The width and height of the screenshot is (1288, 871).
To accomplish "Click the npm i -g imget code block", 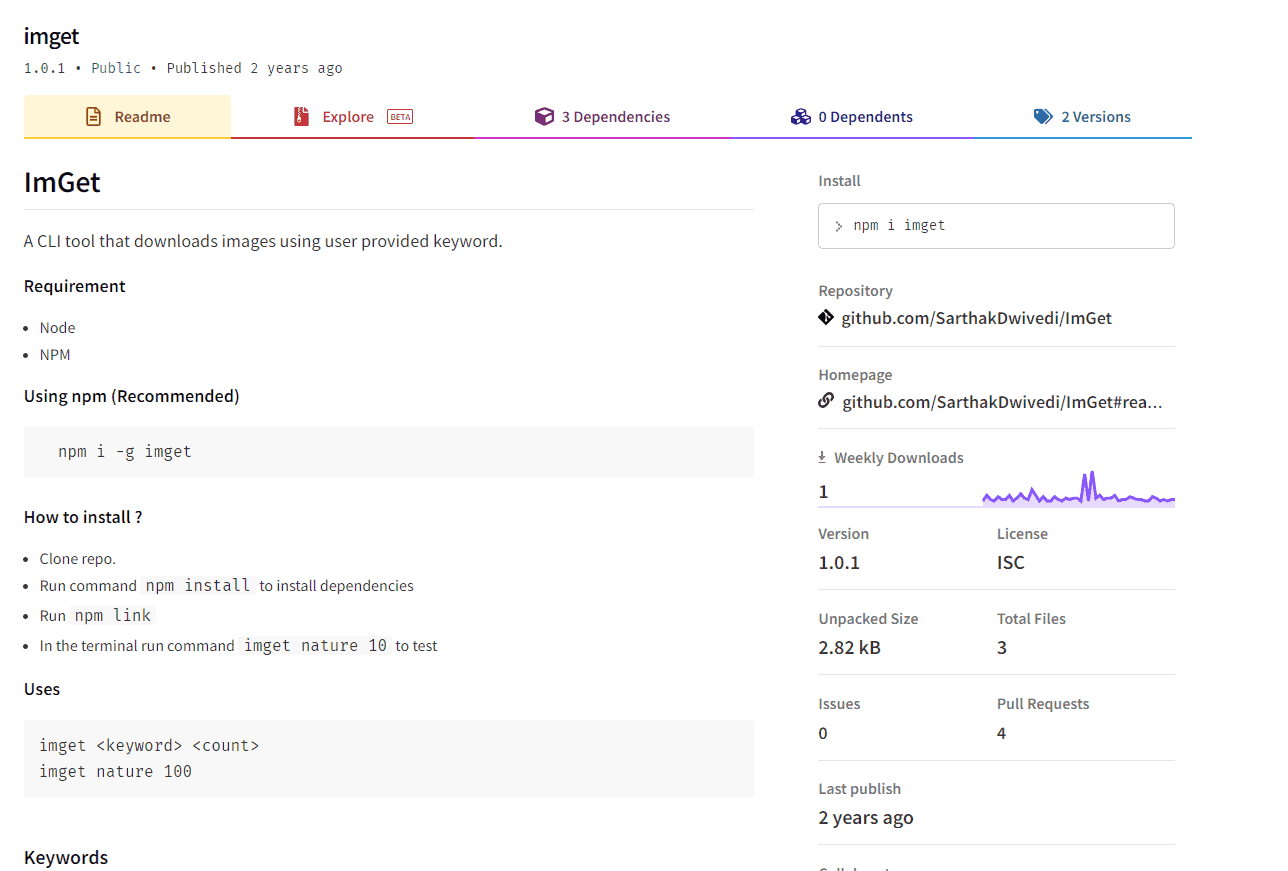I will pyautogui.click(x=388, y=452).
